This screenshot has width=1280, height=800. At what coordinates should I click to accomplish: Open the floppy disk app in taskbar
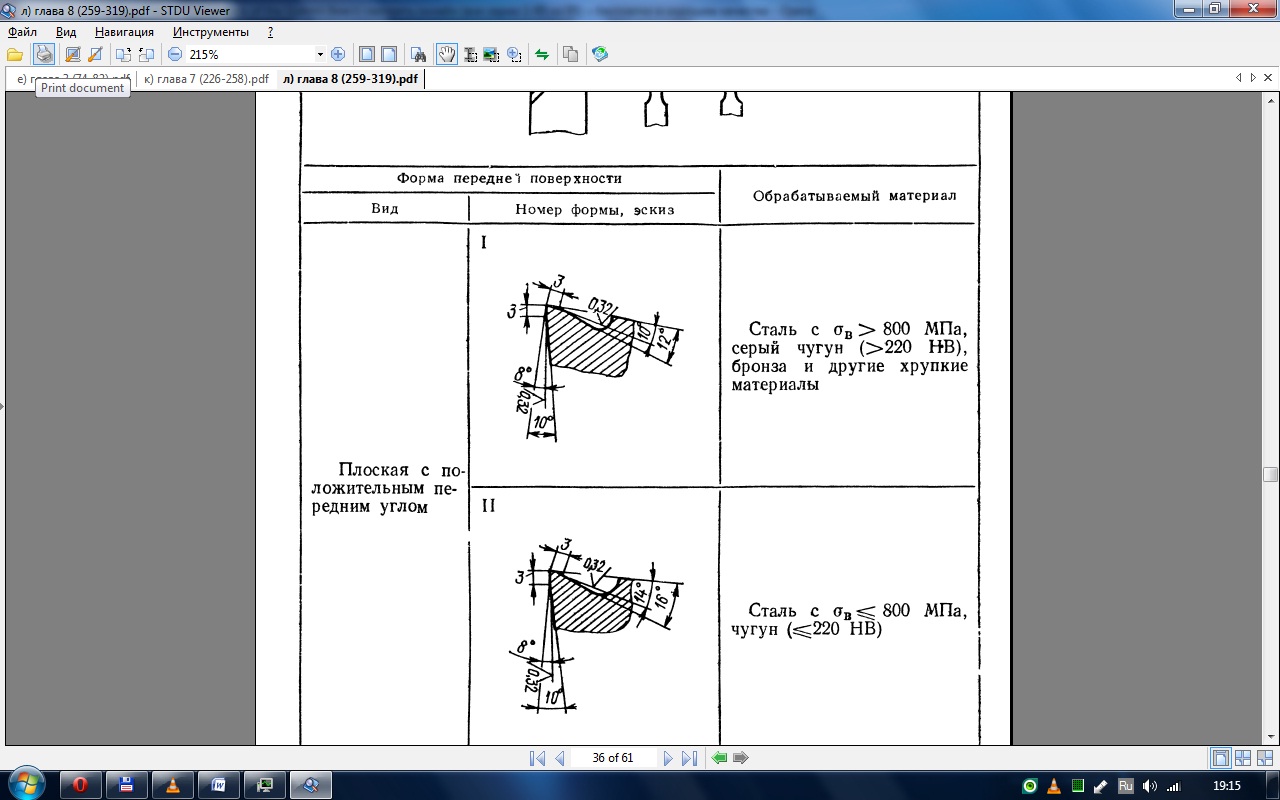(127, 785)
